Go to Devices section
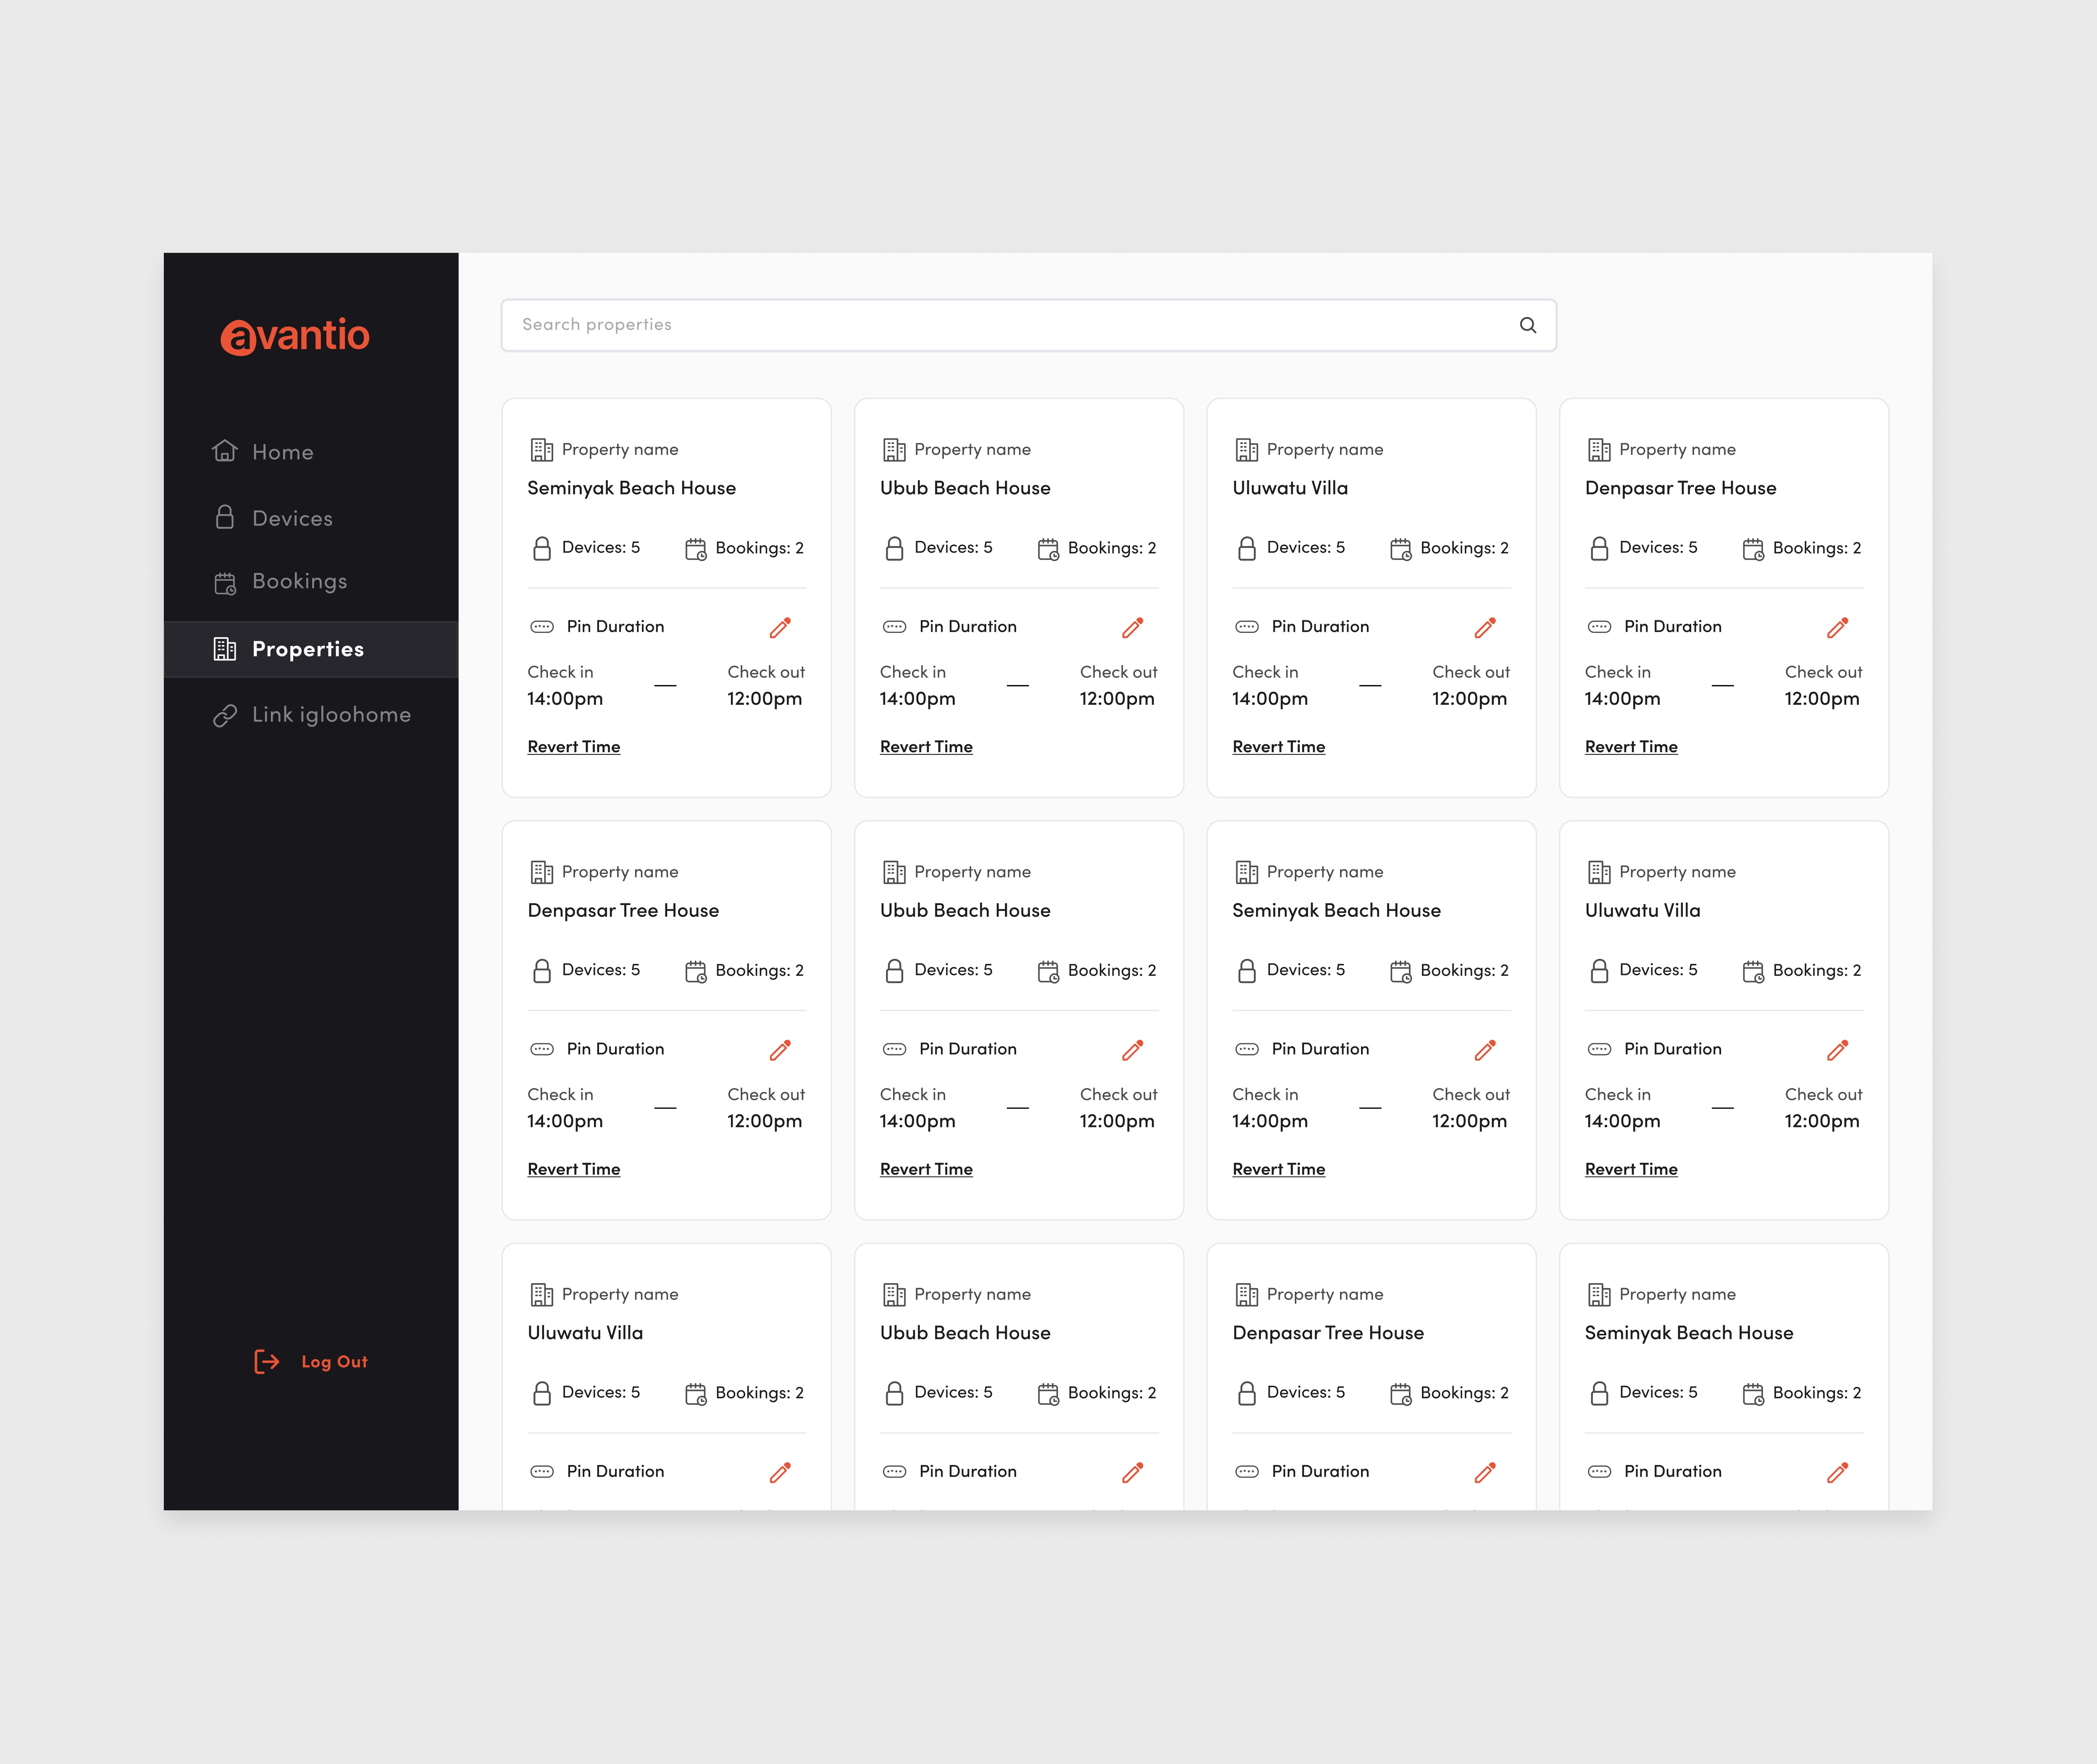The image size is (2097, 1764). (292, 518)
